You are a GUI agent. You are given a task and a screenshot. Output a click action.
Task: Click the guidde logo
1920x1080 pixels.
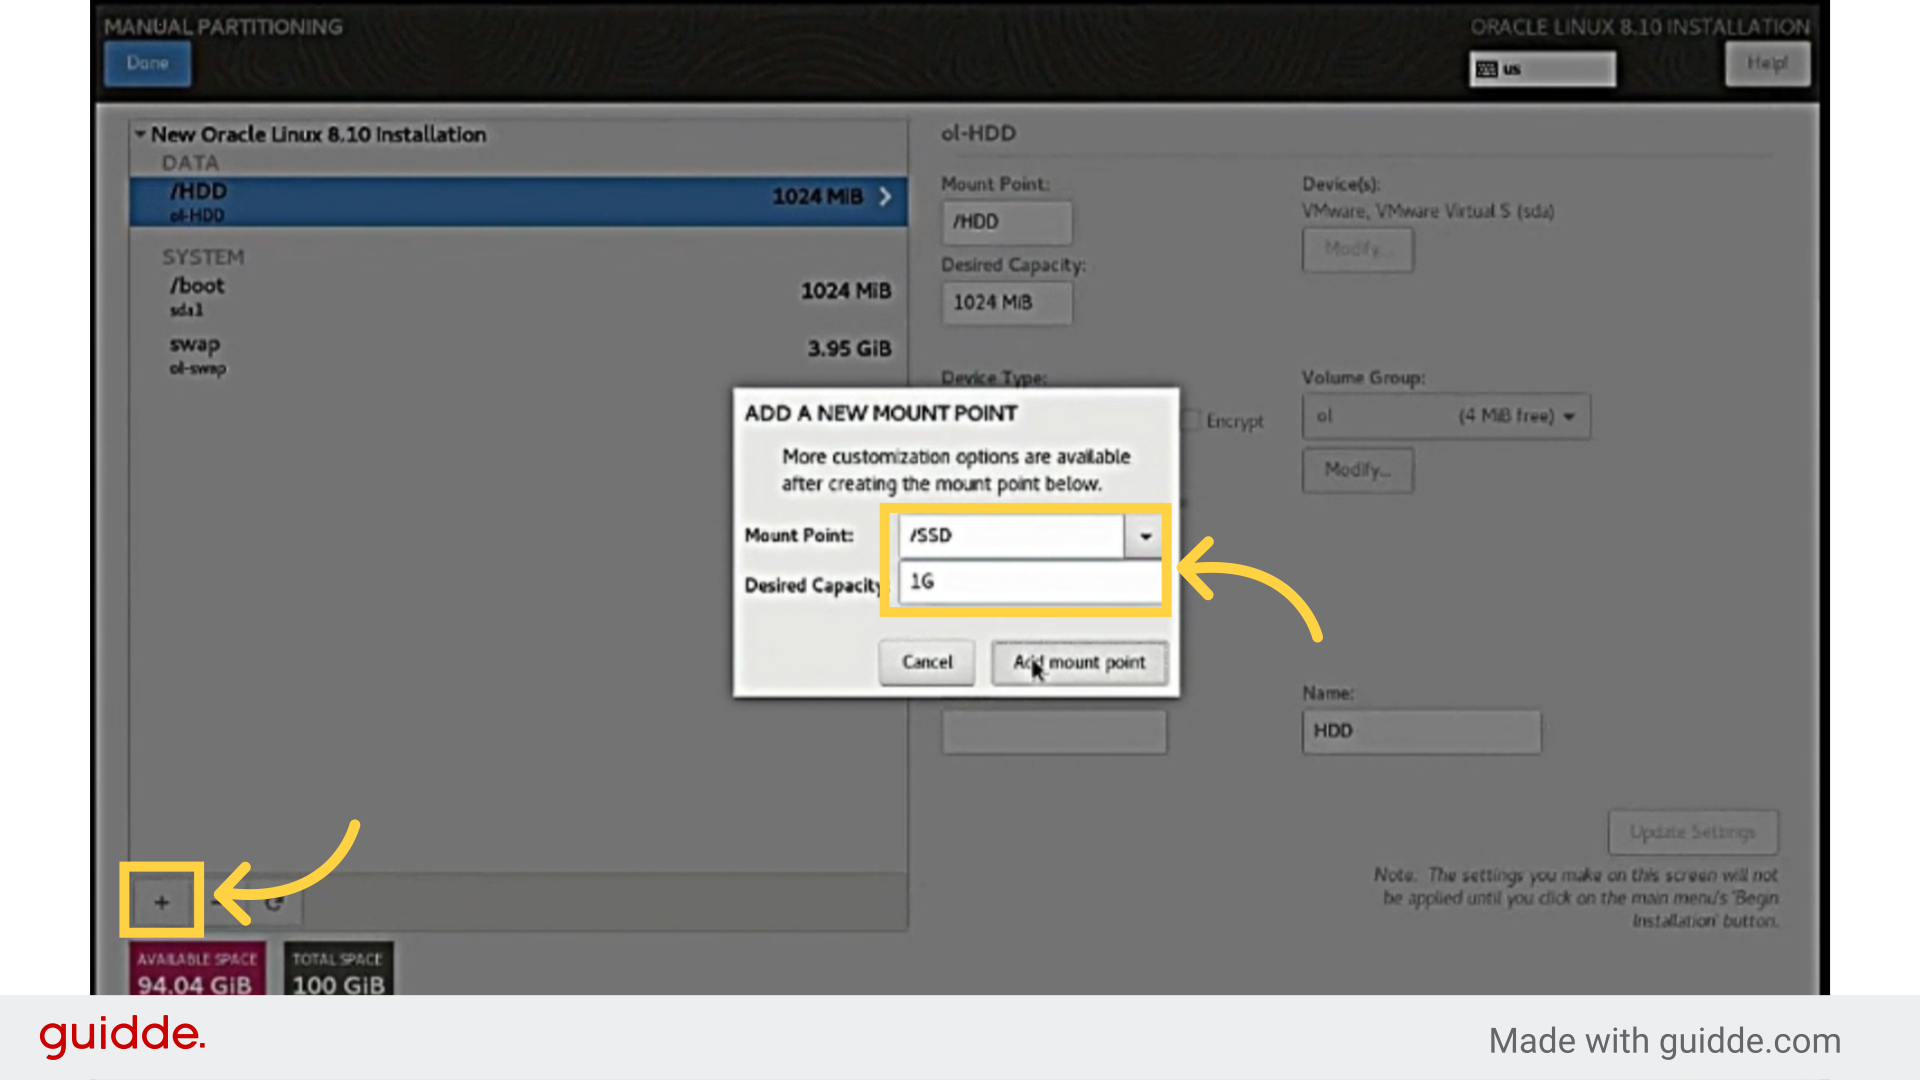pos(121,1036)
